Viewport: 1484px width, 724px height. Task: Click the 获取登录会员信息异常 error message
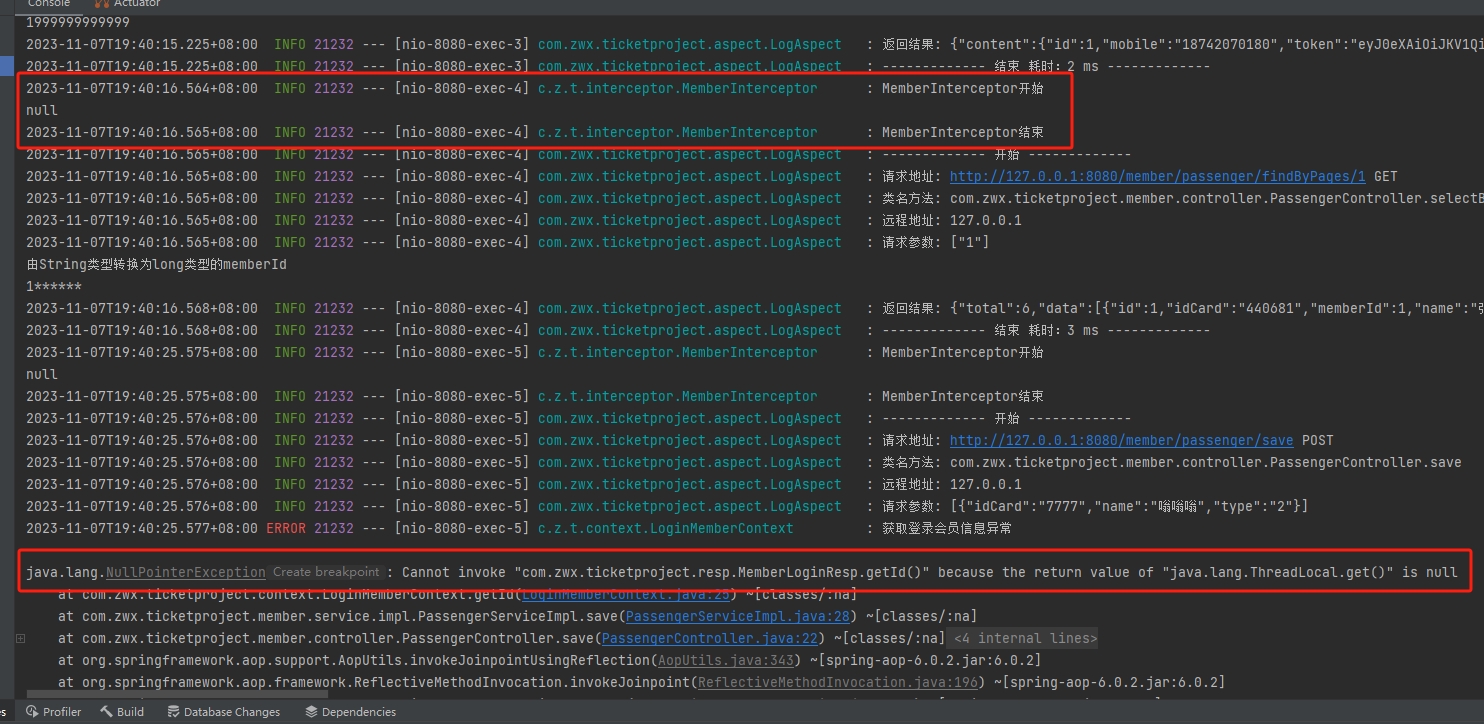click(946, 528)
